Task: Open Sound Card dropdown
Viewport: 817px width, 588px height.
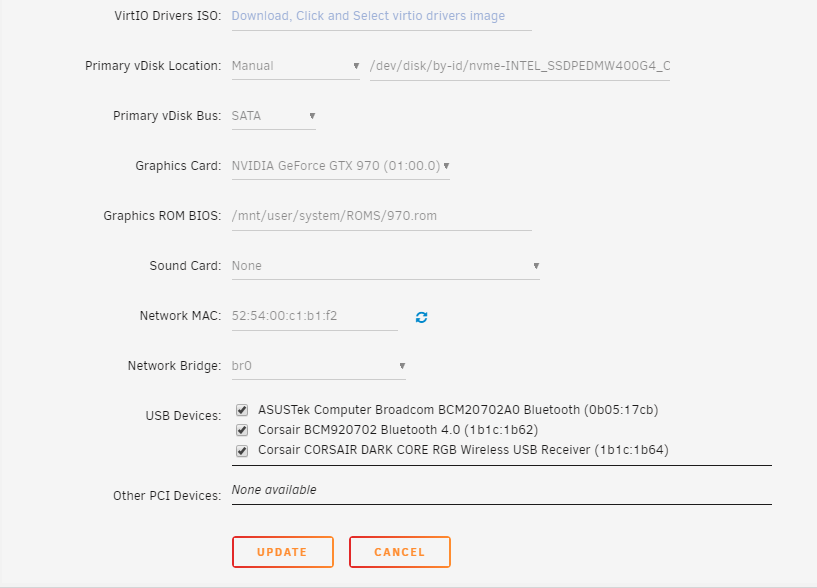Action: (386, 266)
